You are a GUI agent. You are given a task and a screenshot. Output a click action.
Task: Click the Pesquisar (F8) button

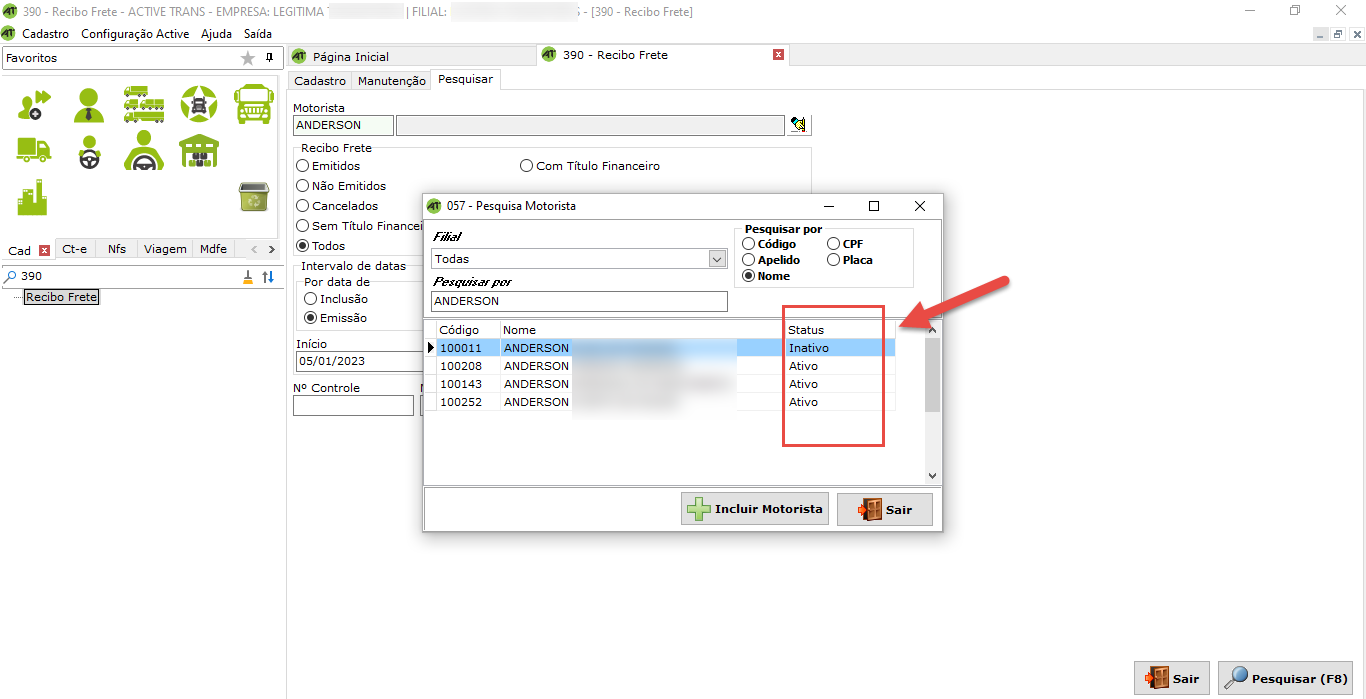1285,678
